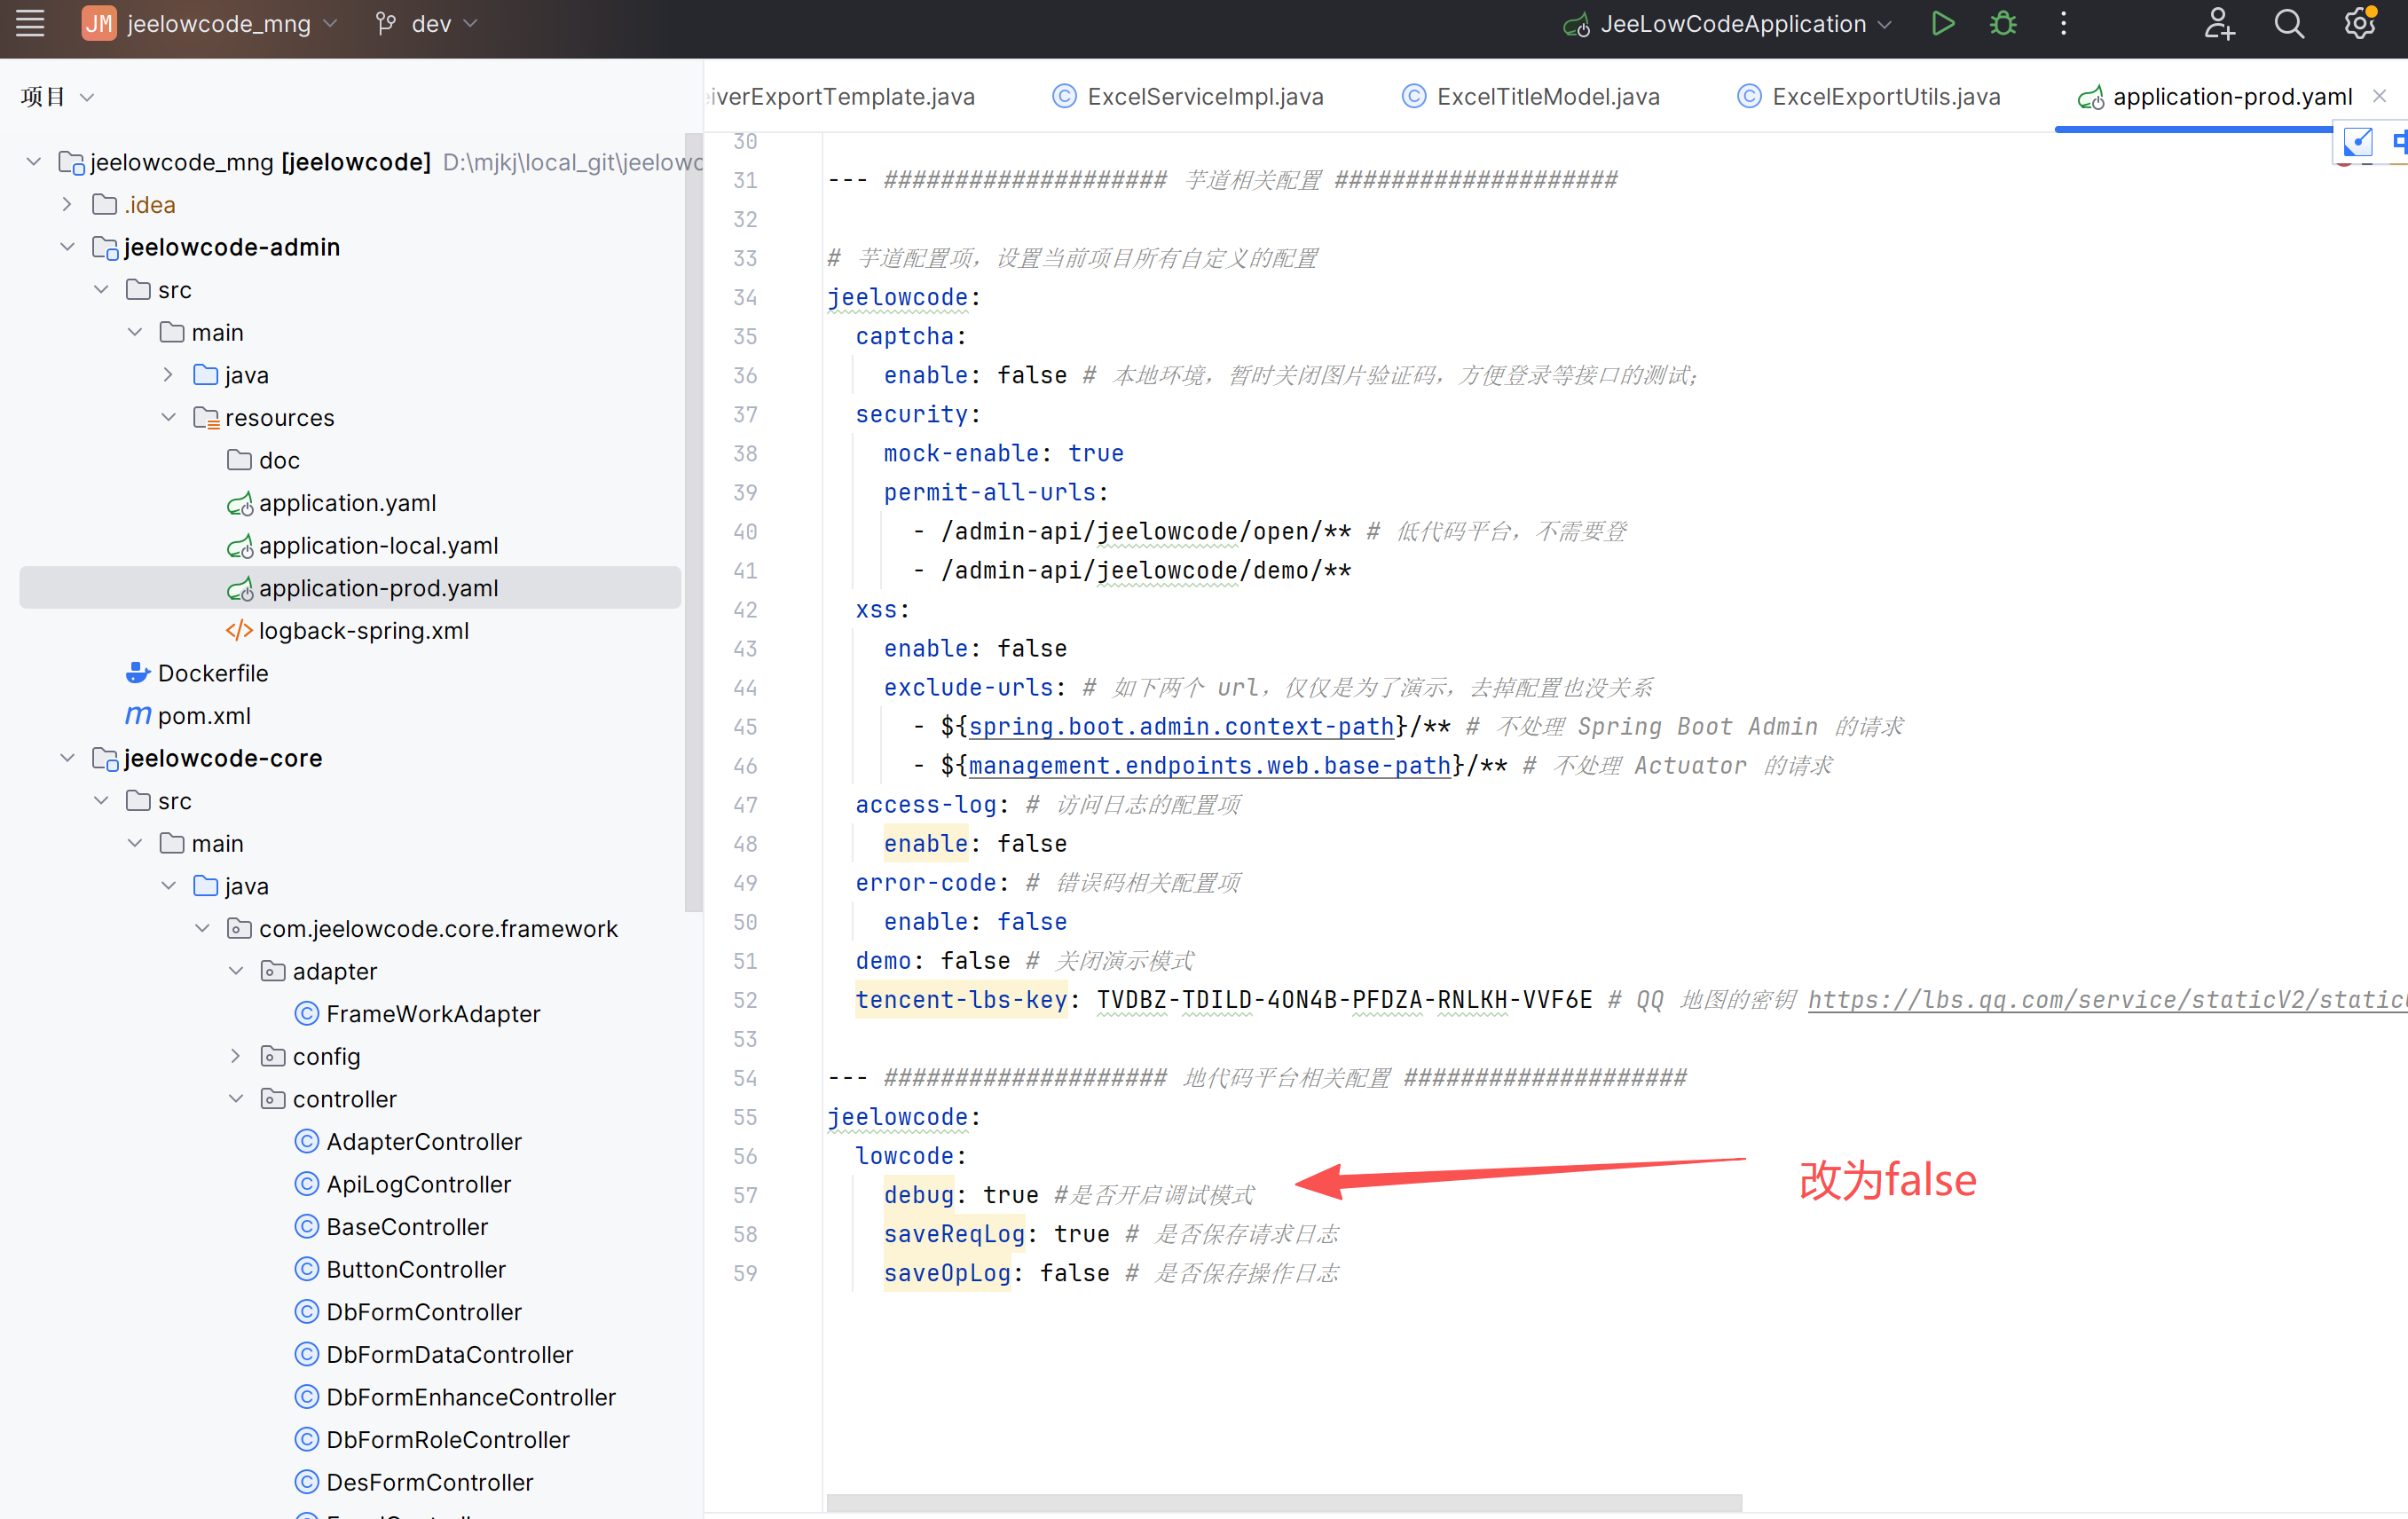Viewport: 2408px width, 1519px height.
Task: Open pom.xml Maven file in the project tree
Action: [x=204, y=716]
